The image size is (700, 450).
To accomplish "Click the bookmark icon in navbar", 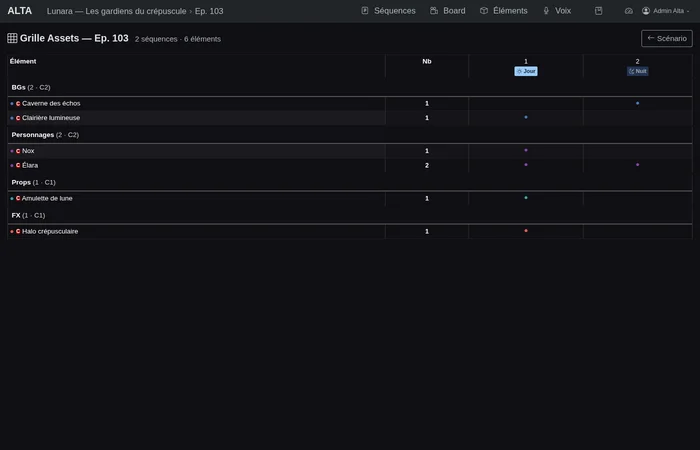I will point(598,11).
